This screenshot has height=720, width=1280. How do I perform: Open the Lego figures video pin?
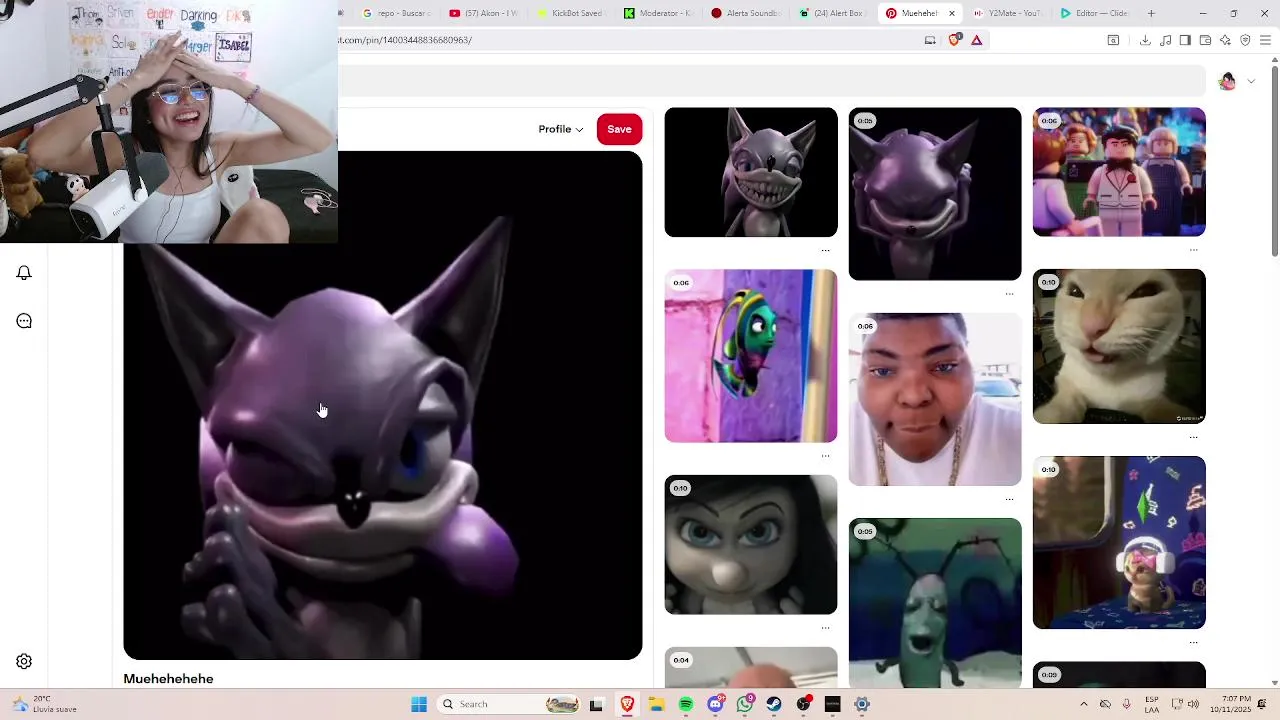(1119, 172)
